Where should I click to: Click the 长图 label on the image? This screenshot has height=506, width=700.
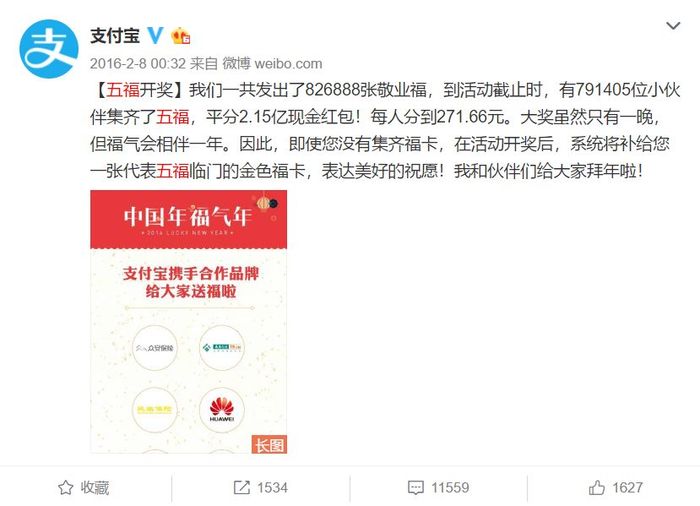click(269, 444)
